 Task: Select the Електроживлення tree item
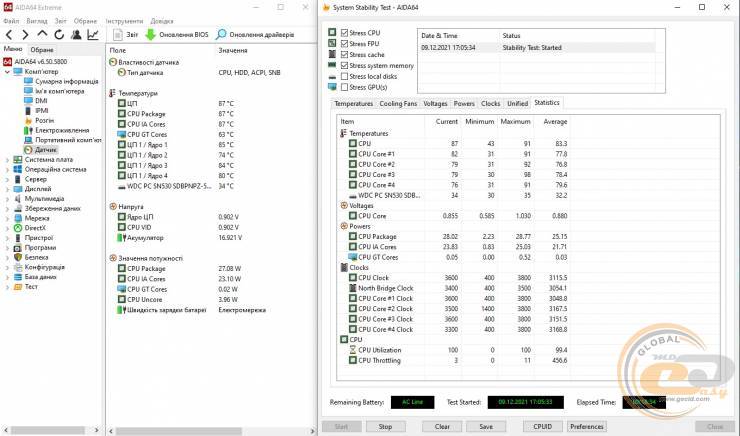click(x=62, y=130)
